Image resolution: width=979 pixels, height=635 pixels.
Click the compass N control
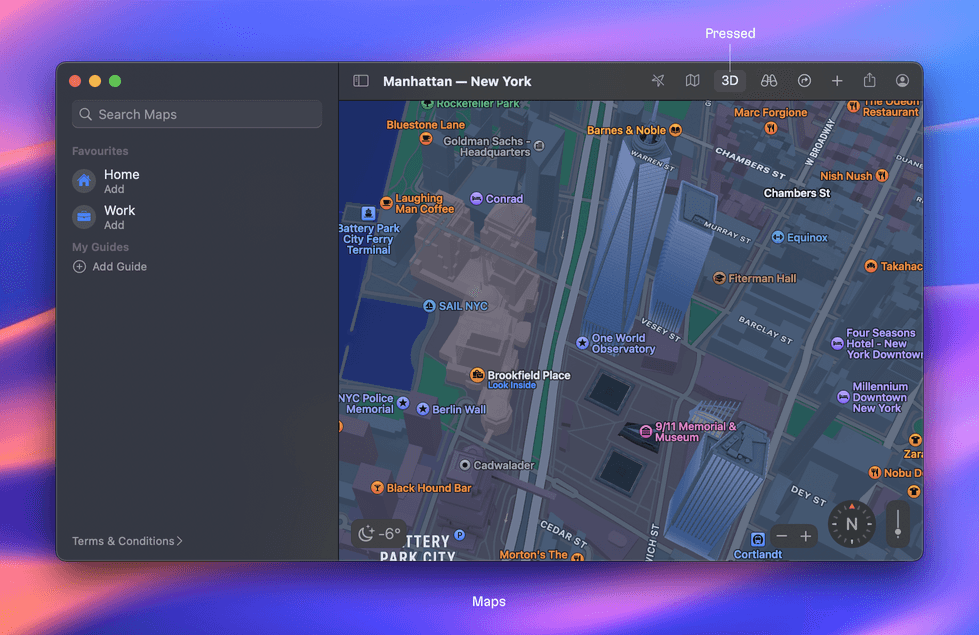point(852,524)
